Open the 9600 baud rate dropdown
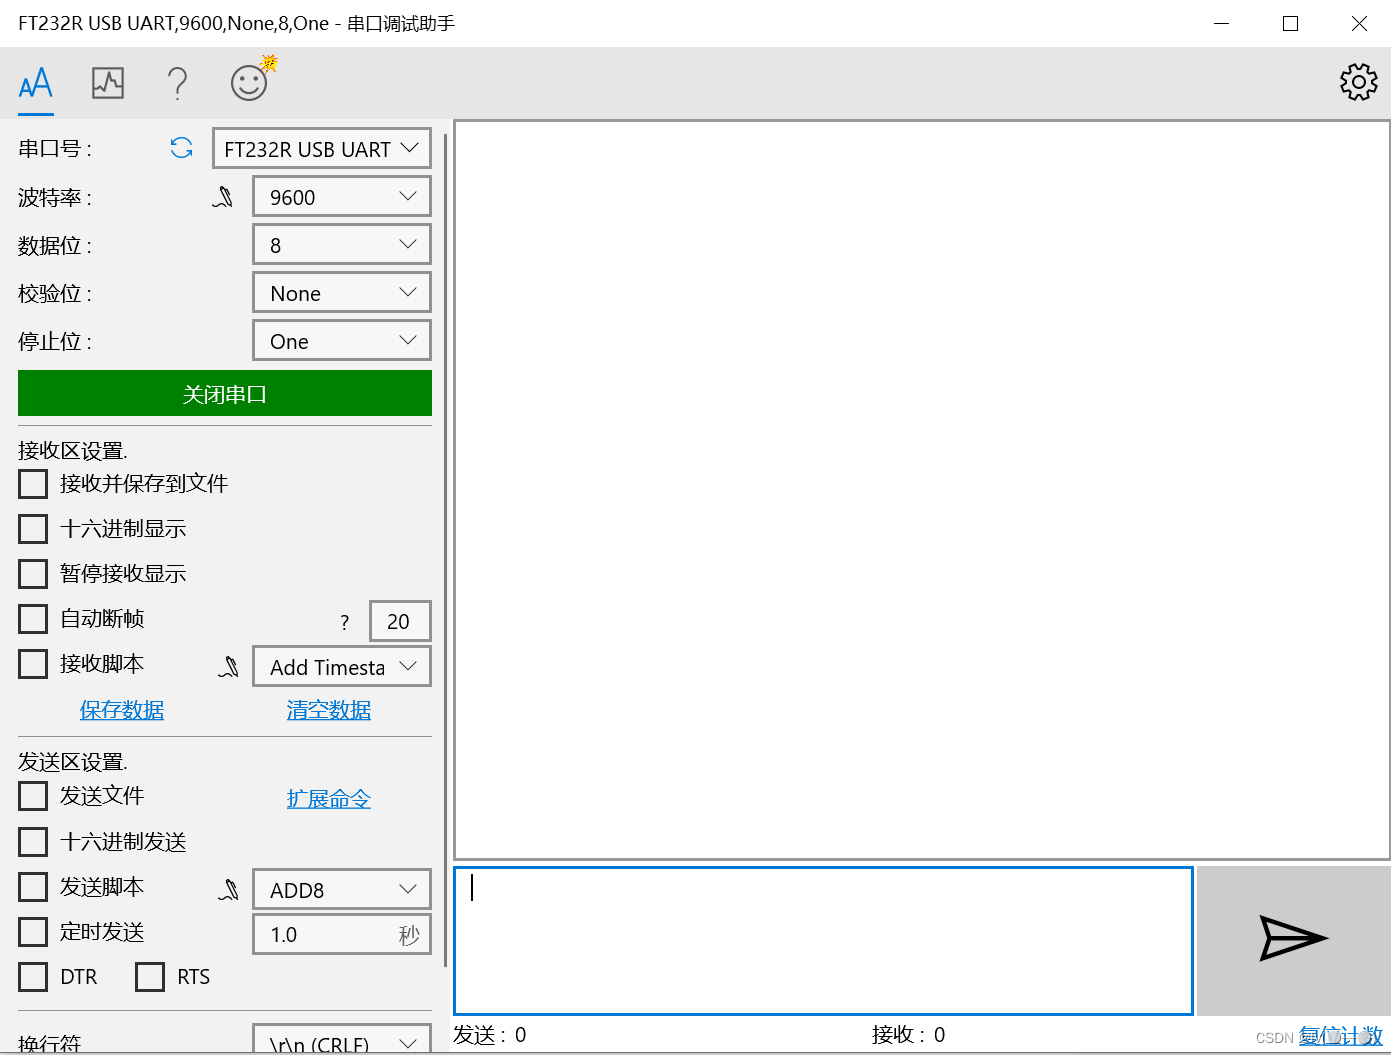The width and height of the screenshot is (1391, 1055). click(x=342, y=196)
